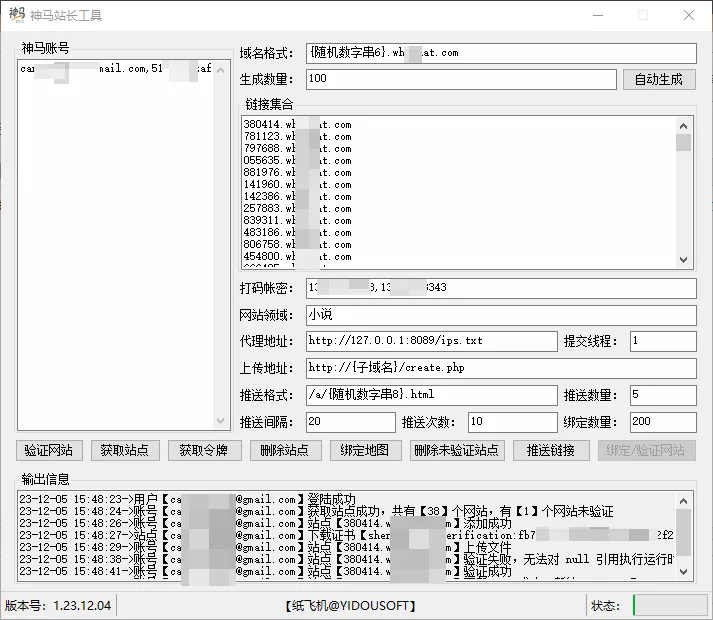
Task: Click the 纸飞机@YIDOUSOFT status text
Action: click(x=351, y=605)
